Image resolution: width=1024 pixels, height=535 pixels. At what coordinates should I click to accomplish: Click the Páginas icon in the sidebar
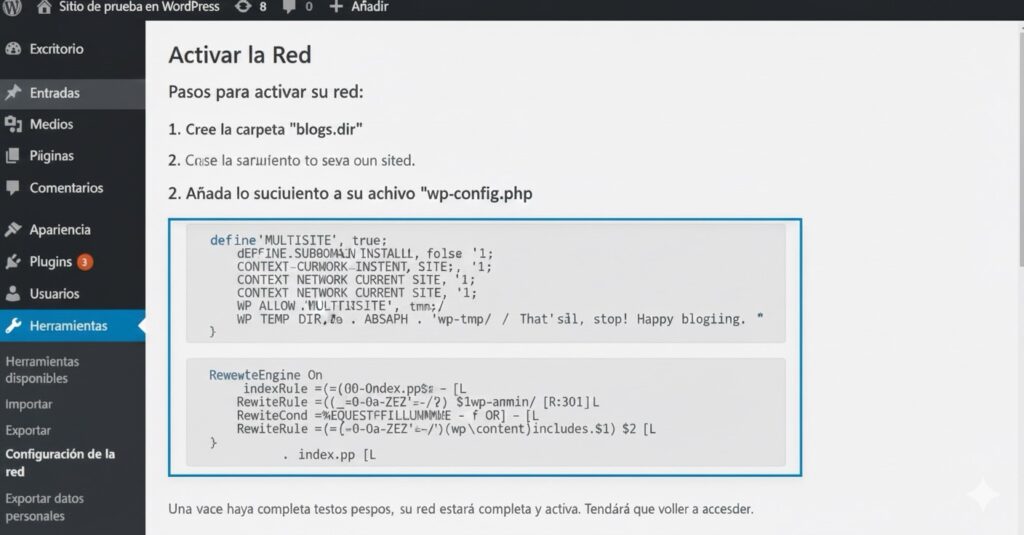pyautogui.click(x=13, y=156)
